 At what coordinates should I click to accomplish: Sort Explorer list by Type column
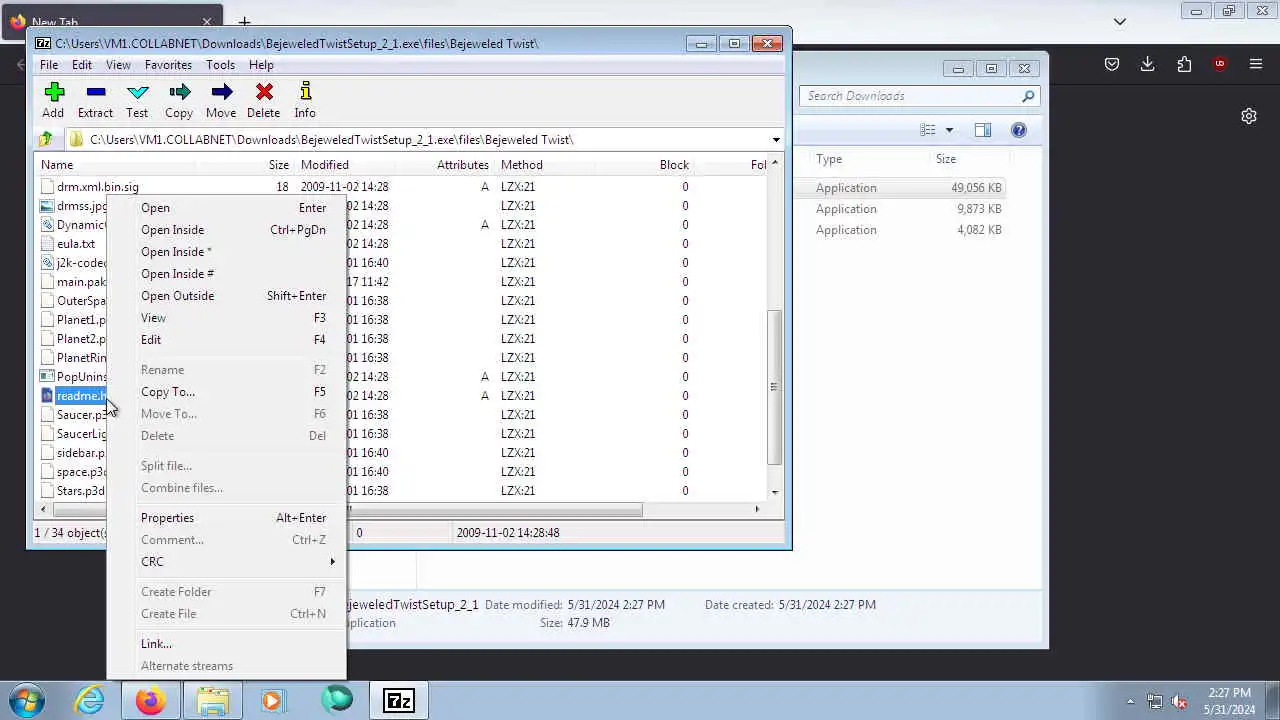(829, 159)
